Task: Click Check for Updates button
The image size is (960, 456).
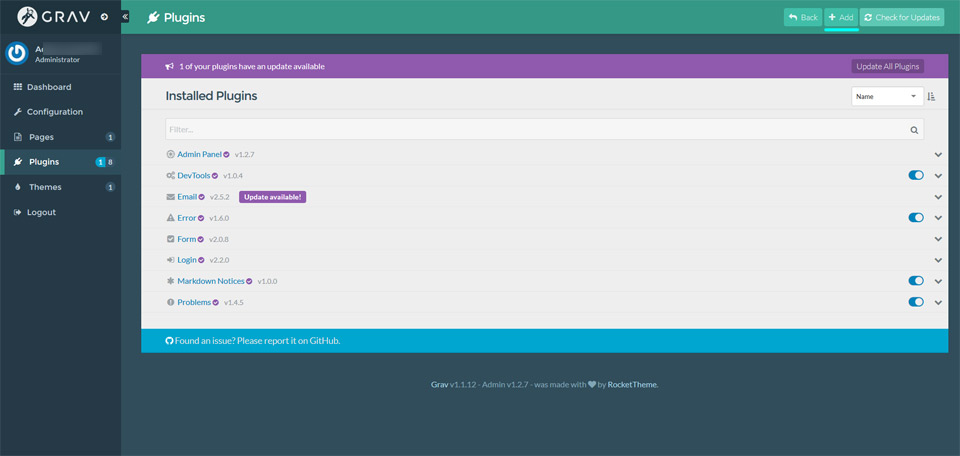Action: pyautogui.click(x=902, y=17)
